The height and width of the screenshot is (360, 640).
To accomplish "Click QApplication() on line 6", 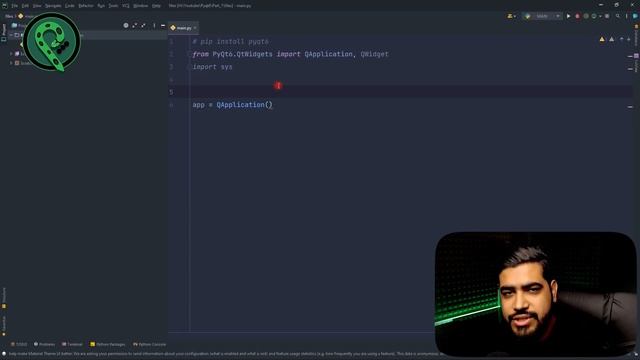I will (244, 105).
